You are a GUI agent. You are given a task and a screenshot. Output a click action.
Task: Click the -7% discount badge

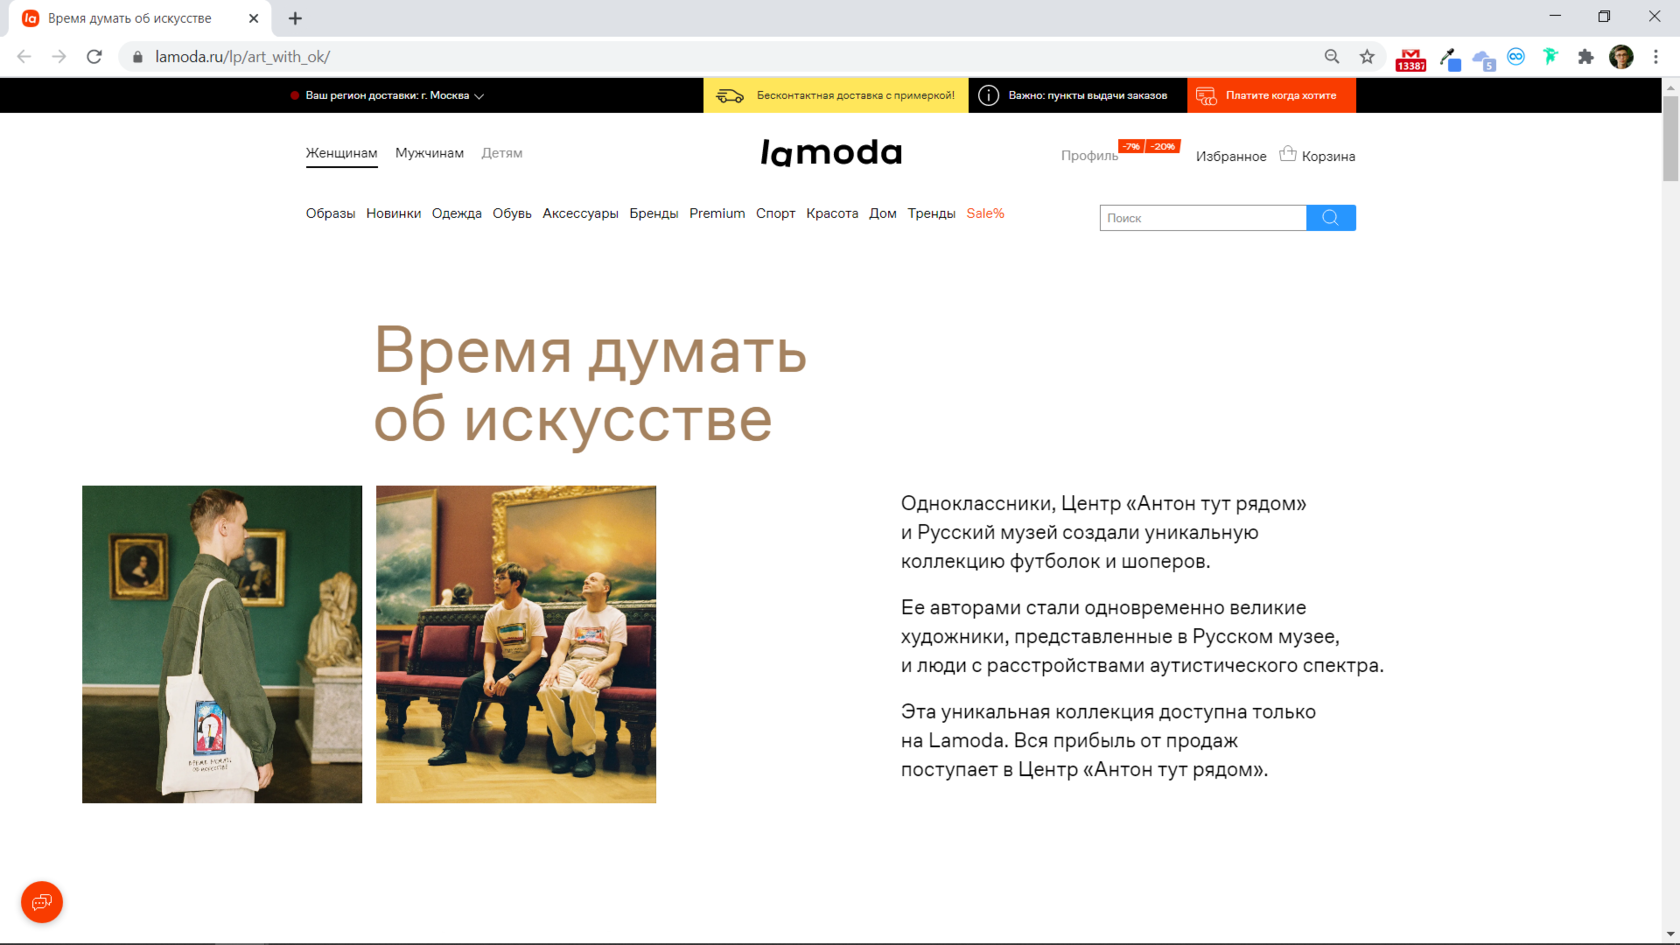(1131, 147)
